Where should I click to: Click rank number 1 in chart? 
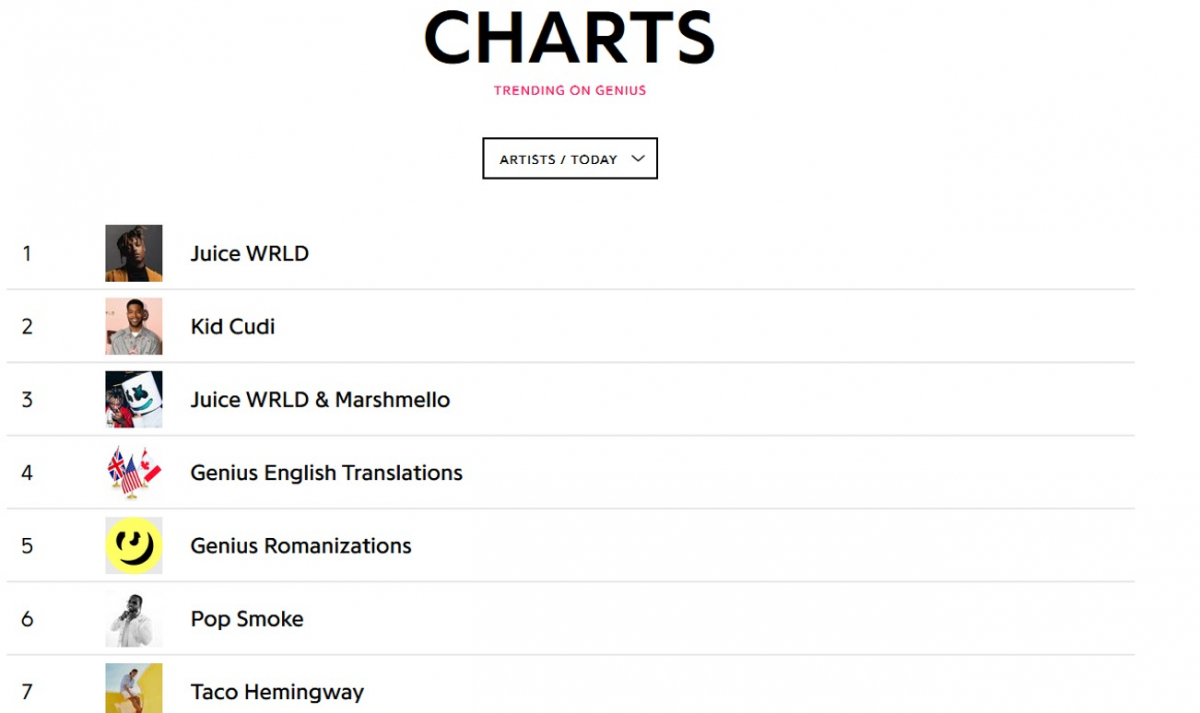(x=27, y=254)
